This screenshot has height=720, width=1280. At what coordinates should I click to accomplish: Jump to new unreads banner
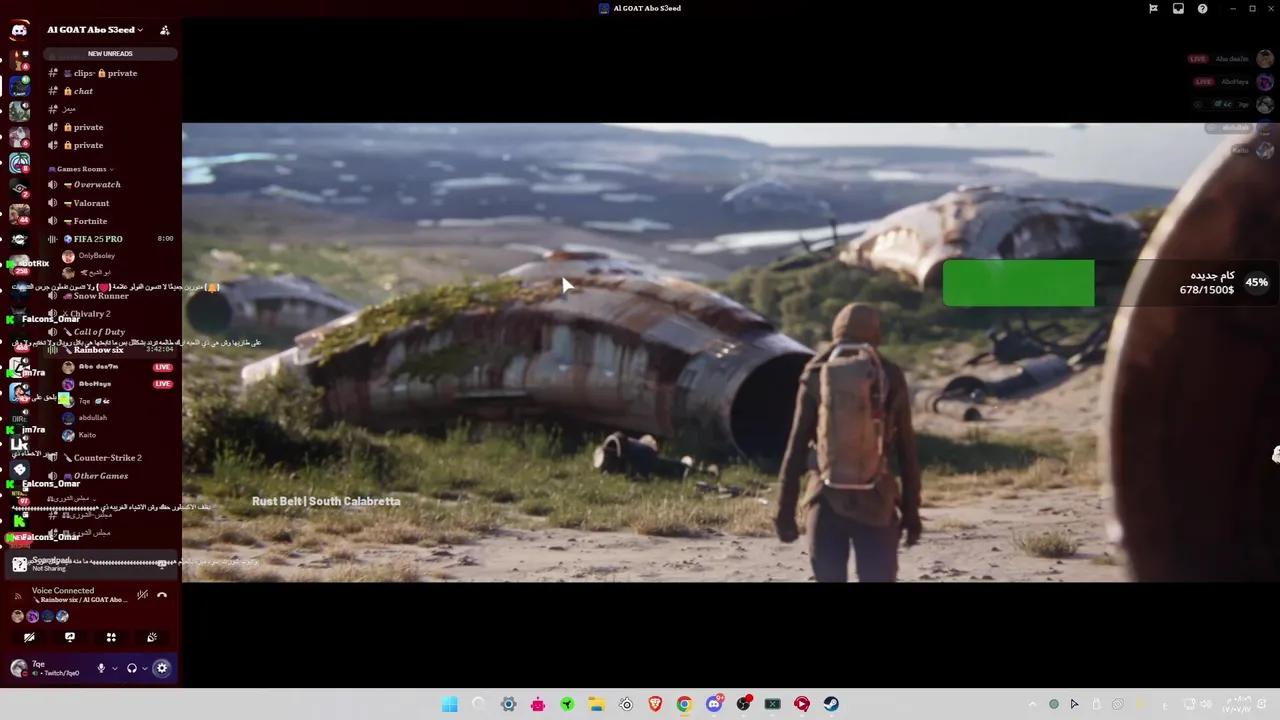pos(110,53)
